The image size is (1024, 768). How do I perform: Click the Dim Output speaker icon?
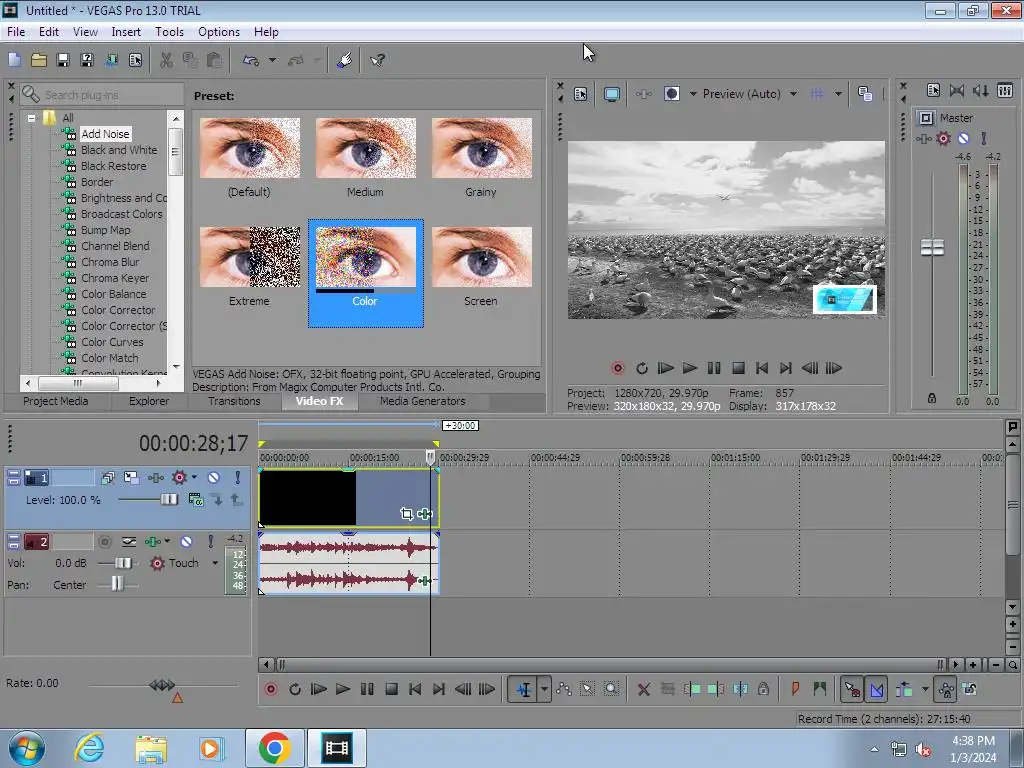[x=980, y=91]
